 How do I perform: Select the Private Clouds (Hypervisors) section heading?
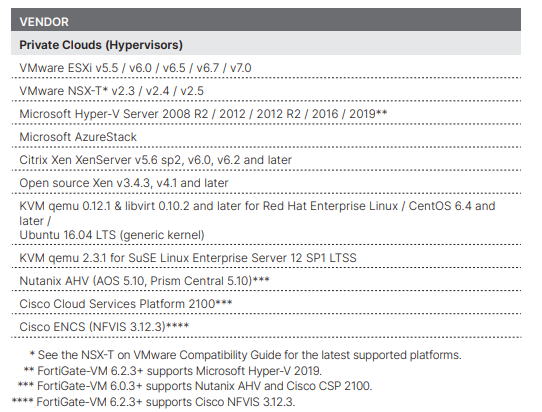click(x=101, y=45)
